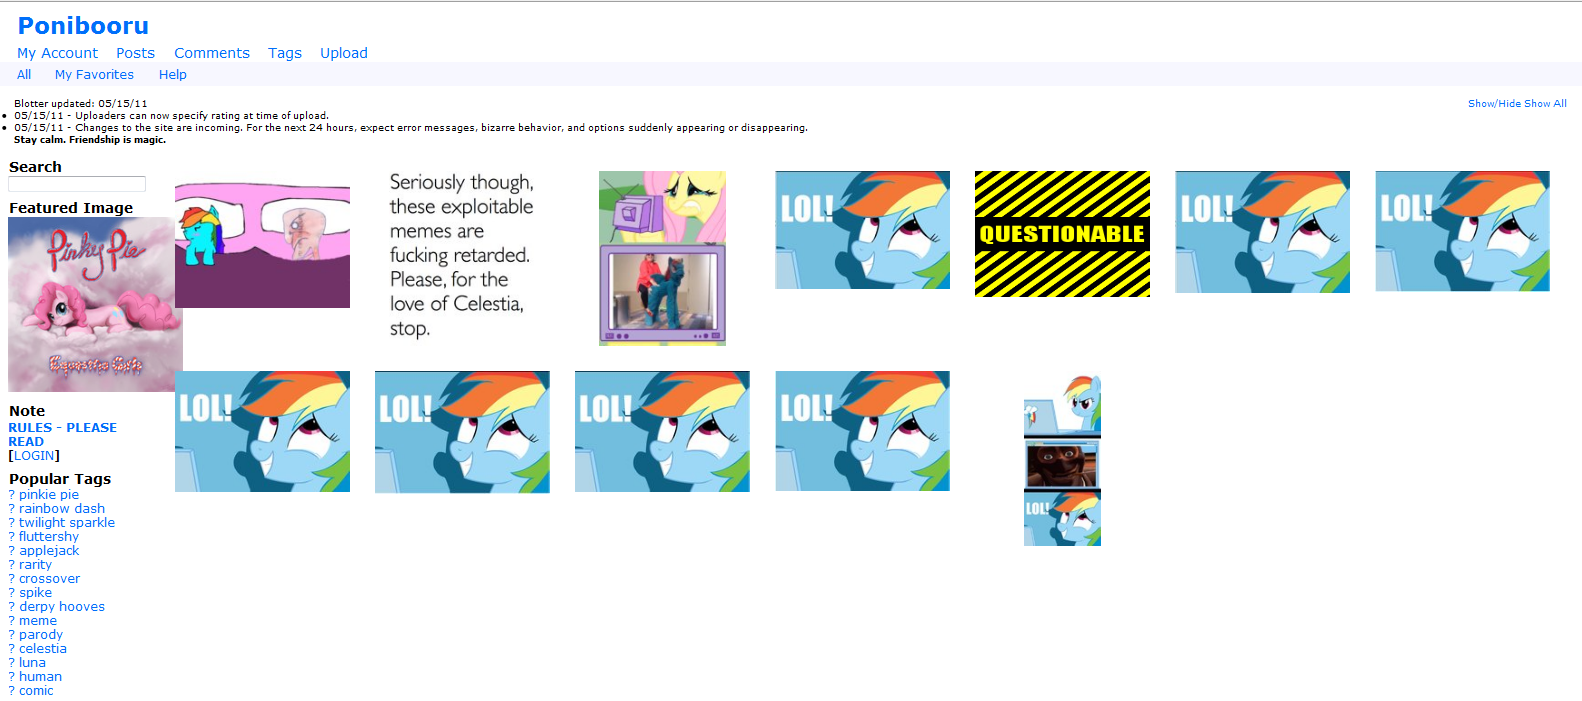
Task: Open the My Favorites submenu link
Action: tap(94, 74)
